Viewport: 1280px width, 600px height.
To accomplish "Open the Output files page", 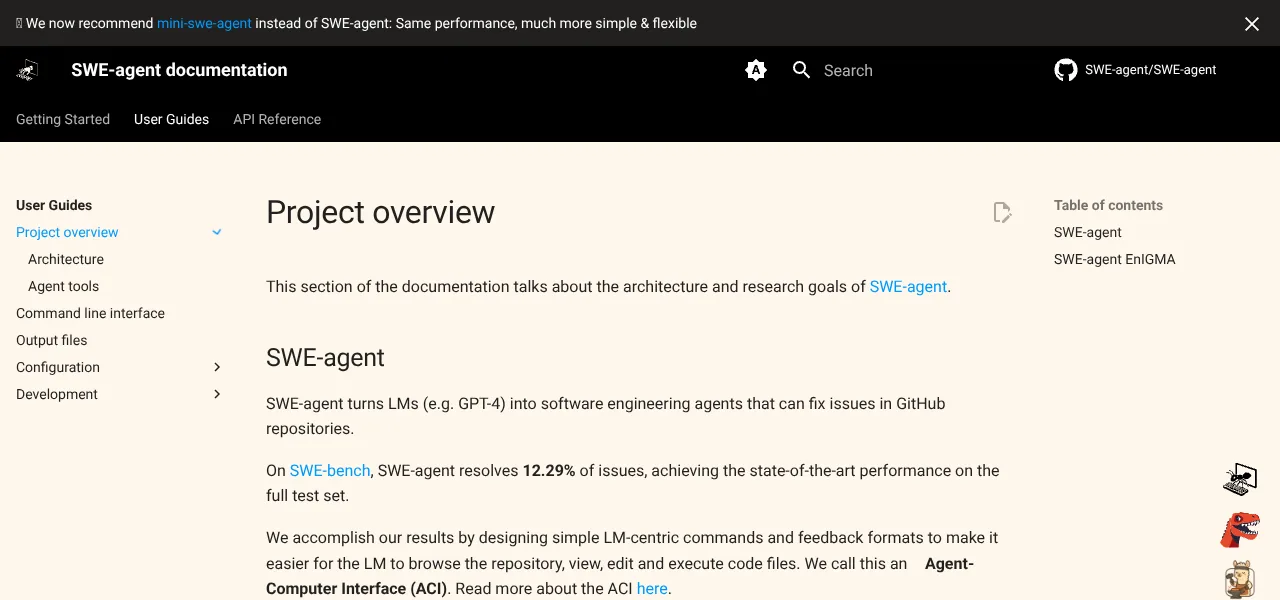I will (52, 340).
